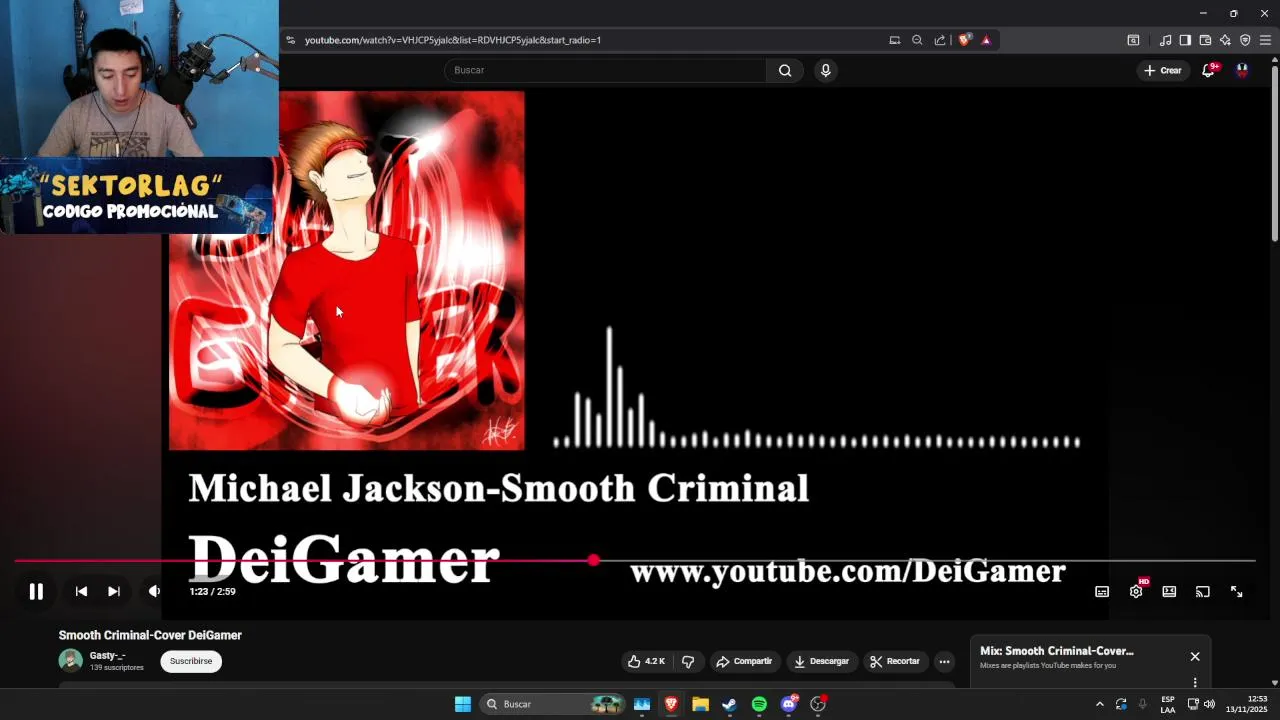This screenshot has width=1280, height=720.
Task: Skip to the previous video
Action: [x=81, y=591]
